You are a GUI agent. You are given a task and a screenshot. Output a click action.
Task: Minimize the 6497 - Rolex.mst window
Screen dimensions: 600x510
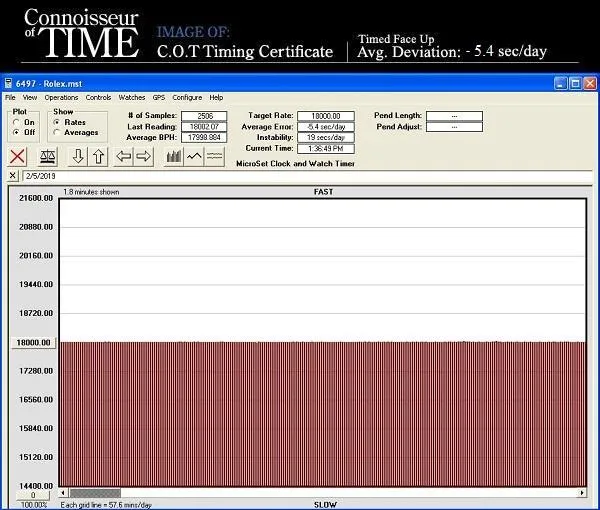(x=561, y=83)
